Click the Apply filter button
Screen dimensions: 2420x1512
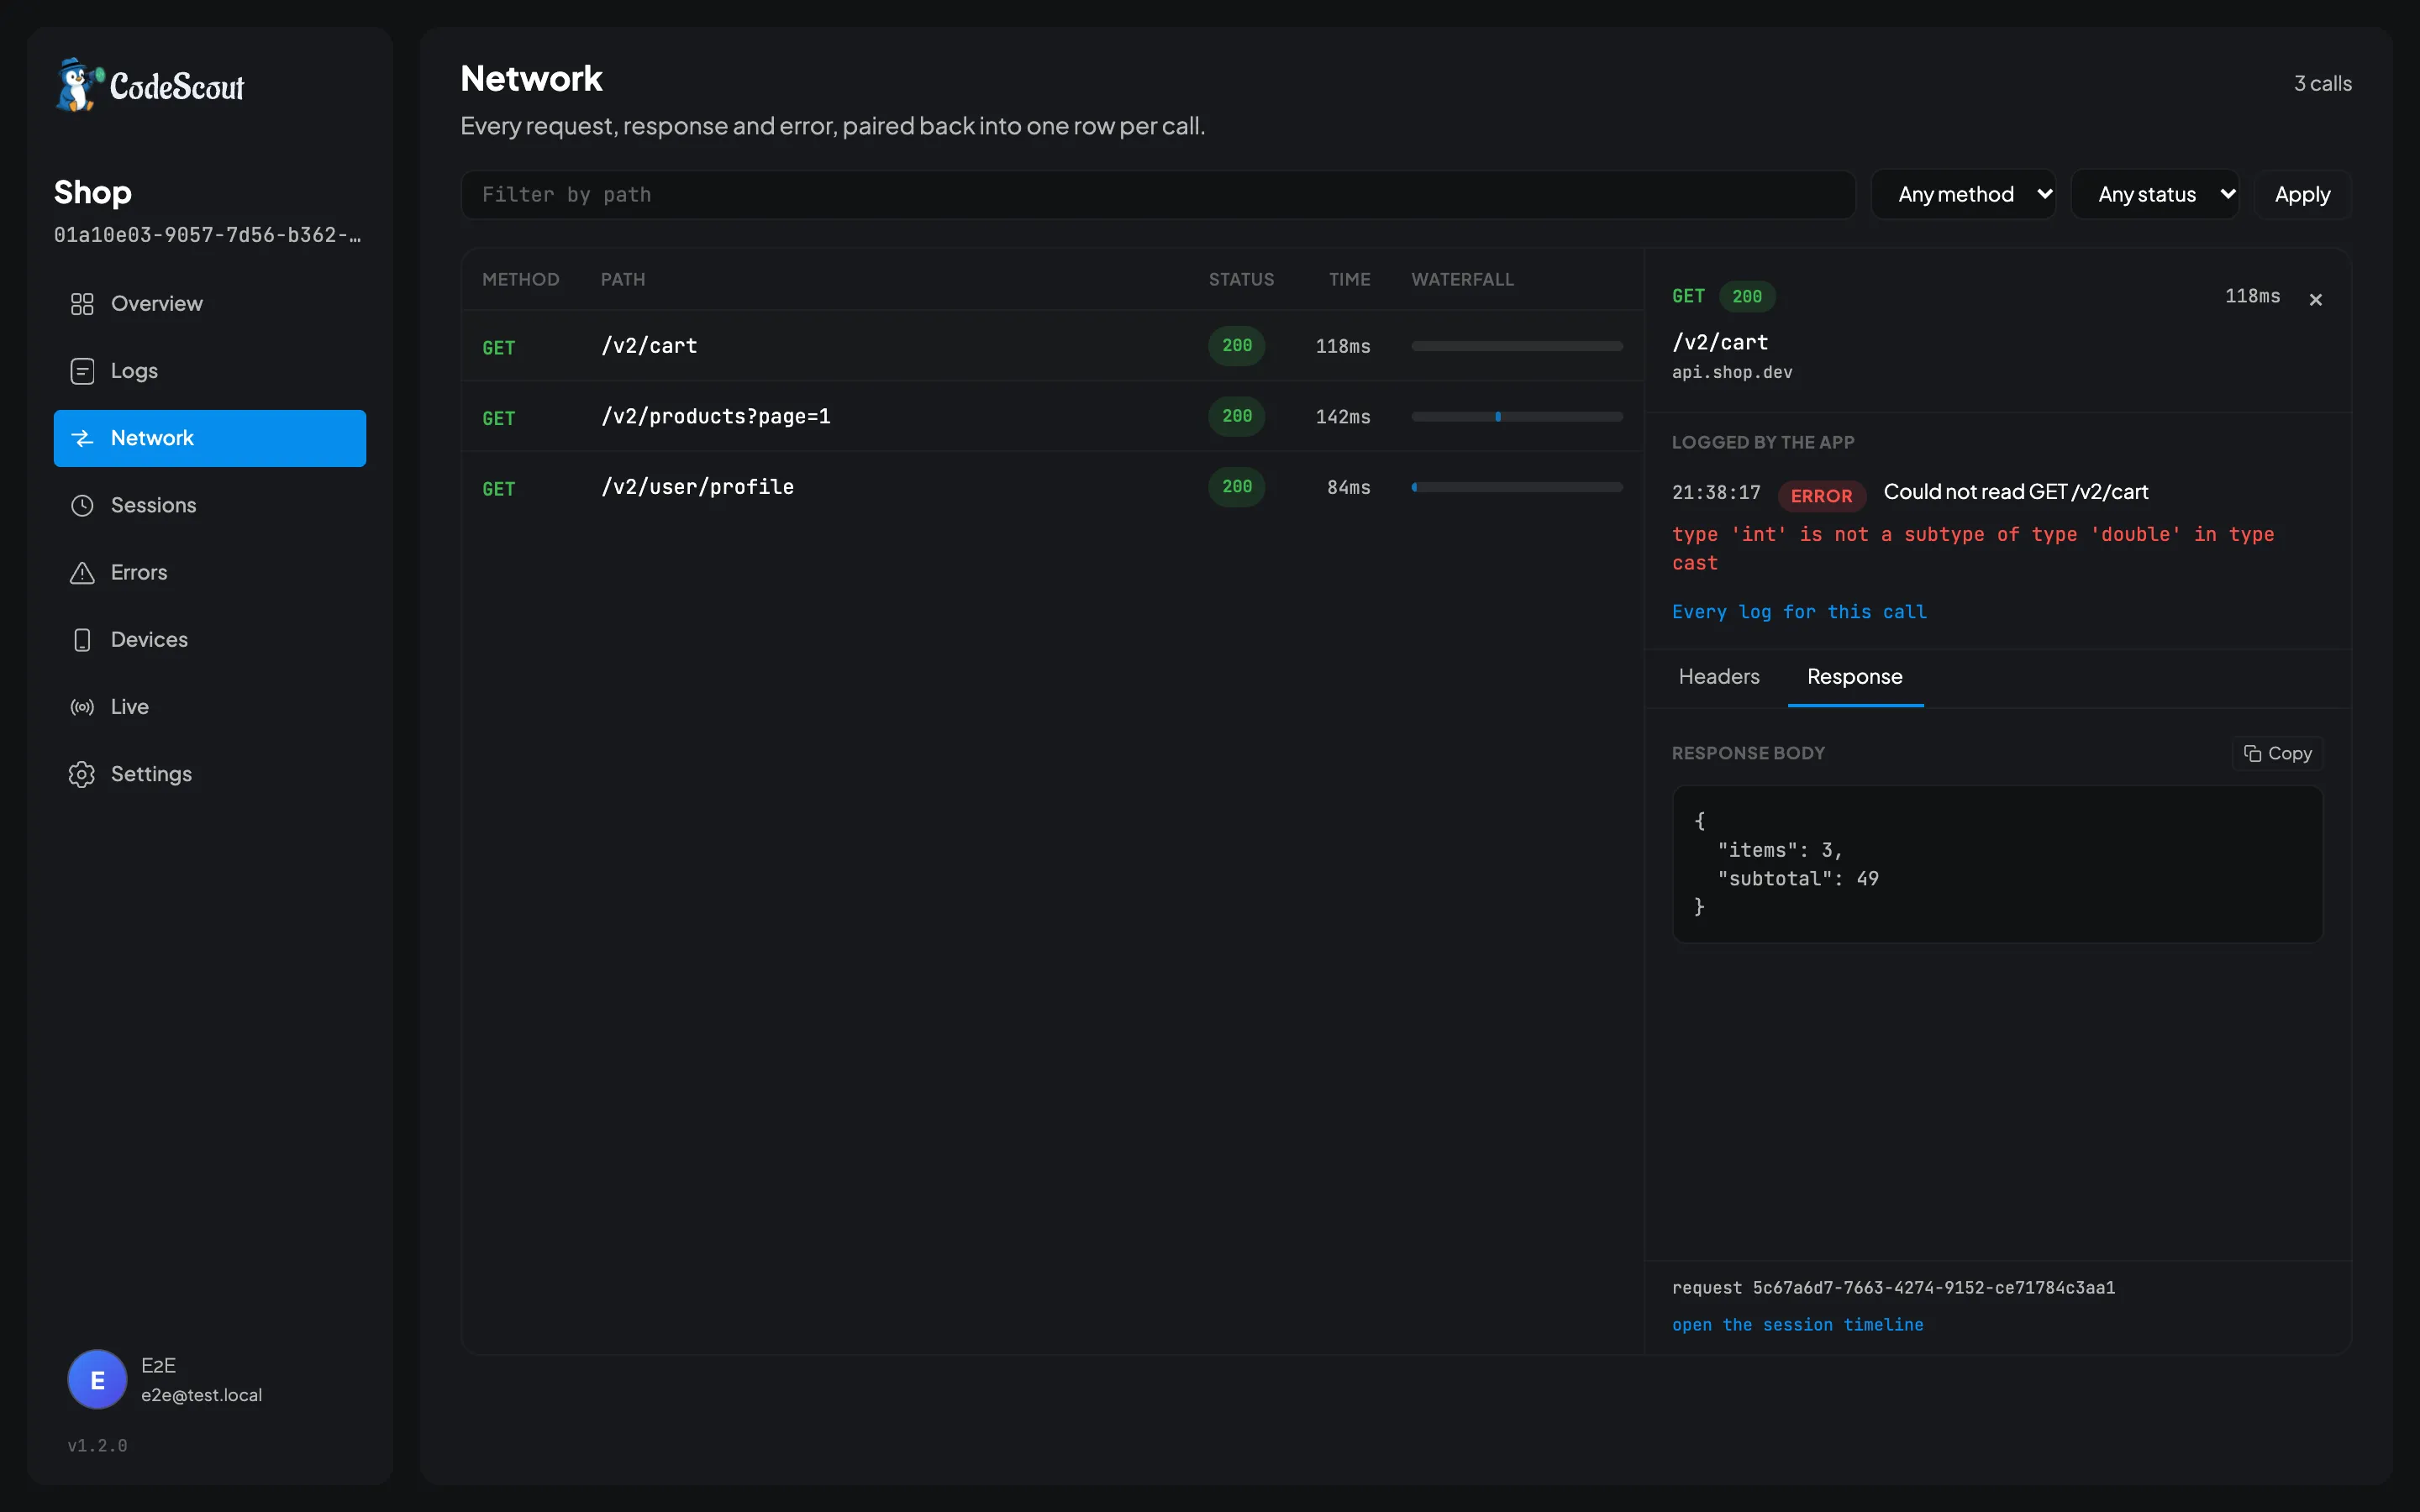point(2302,194)
